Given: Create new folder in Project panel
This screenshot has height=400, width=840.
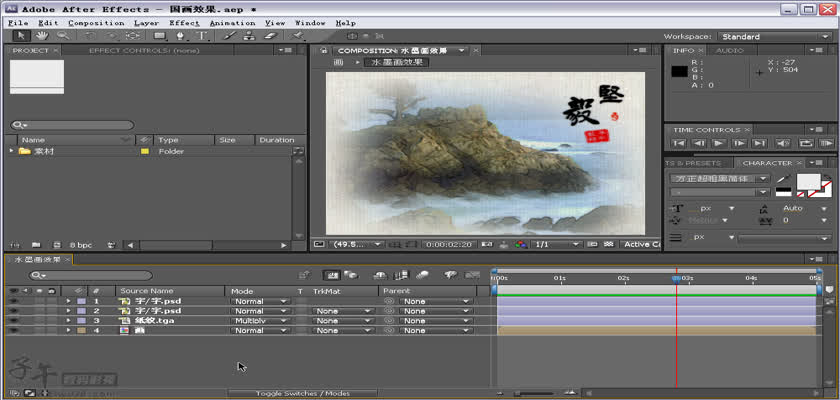Looking at the screenshot, I should (x=36, y=245).
